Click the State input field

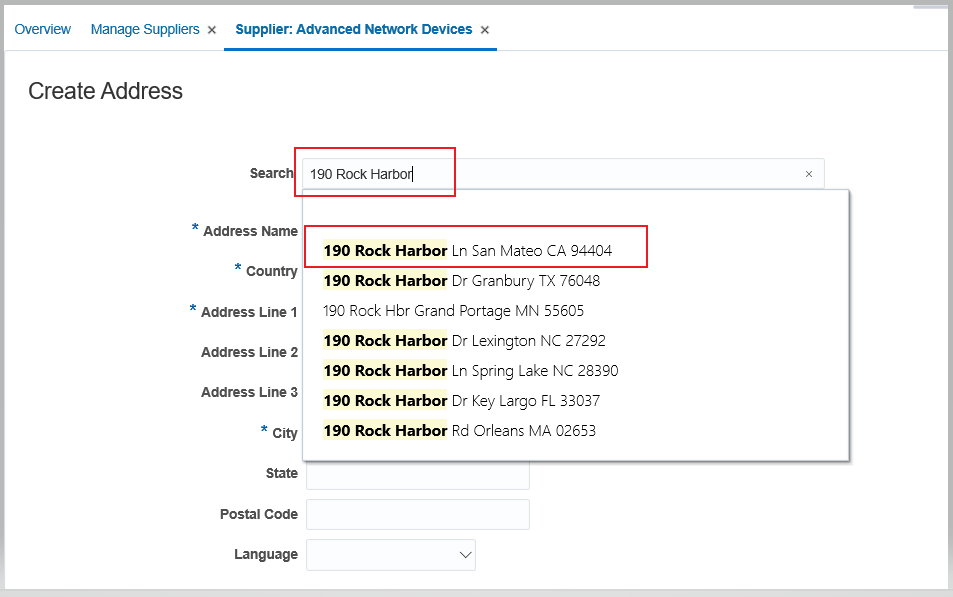(x=417, y=475)
